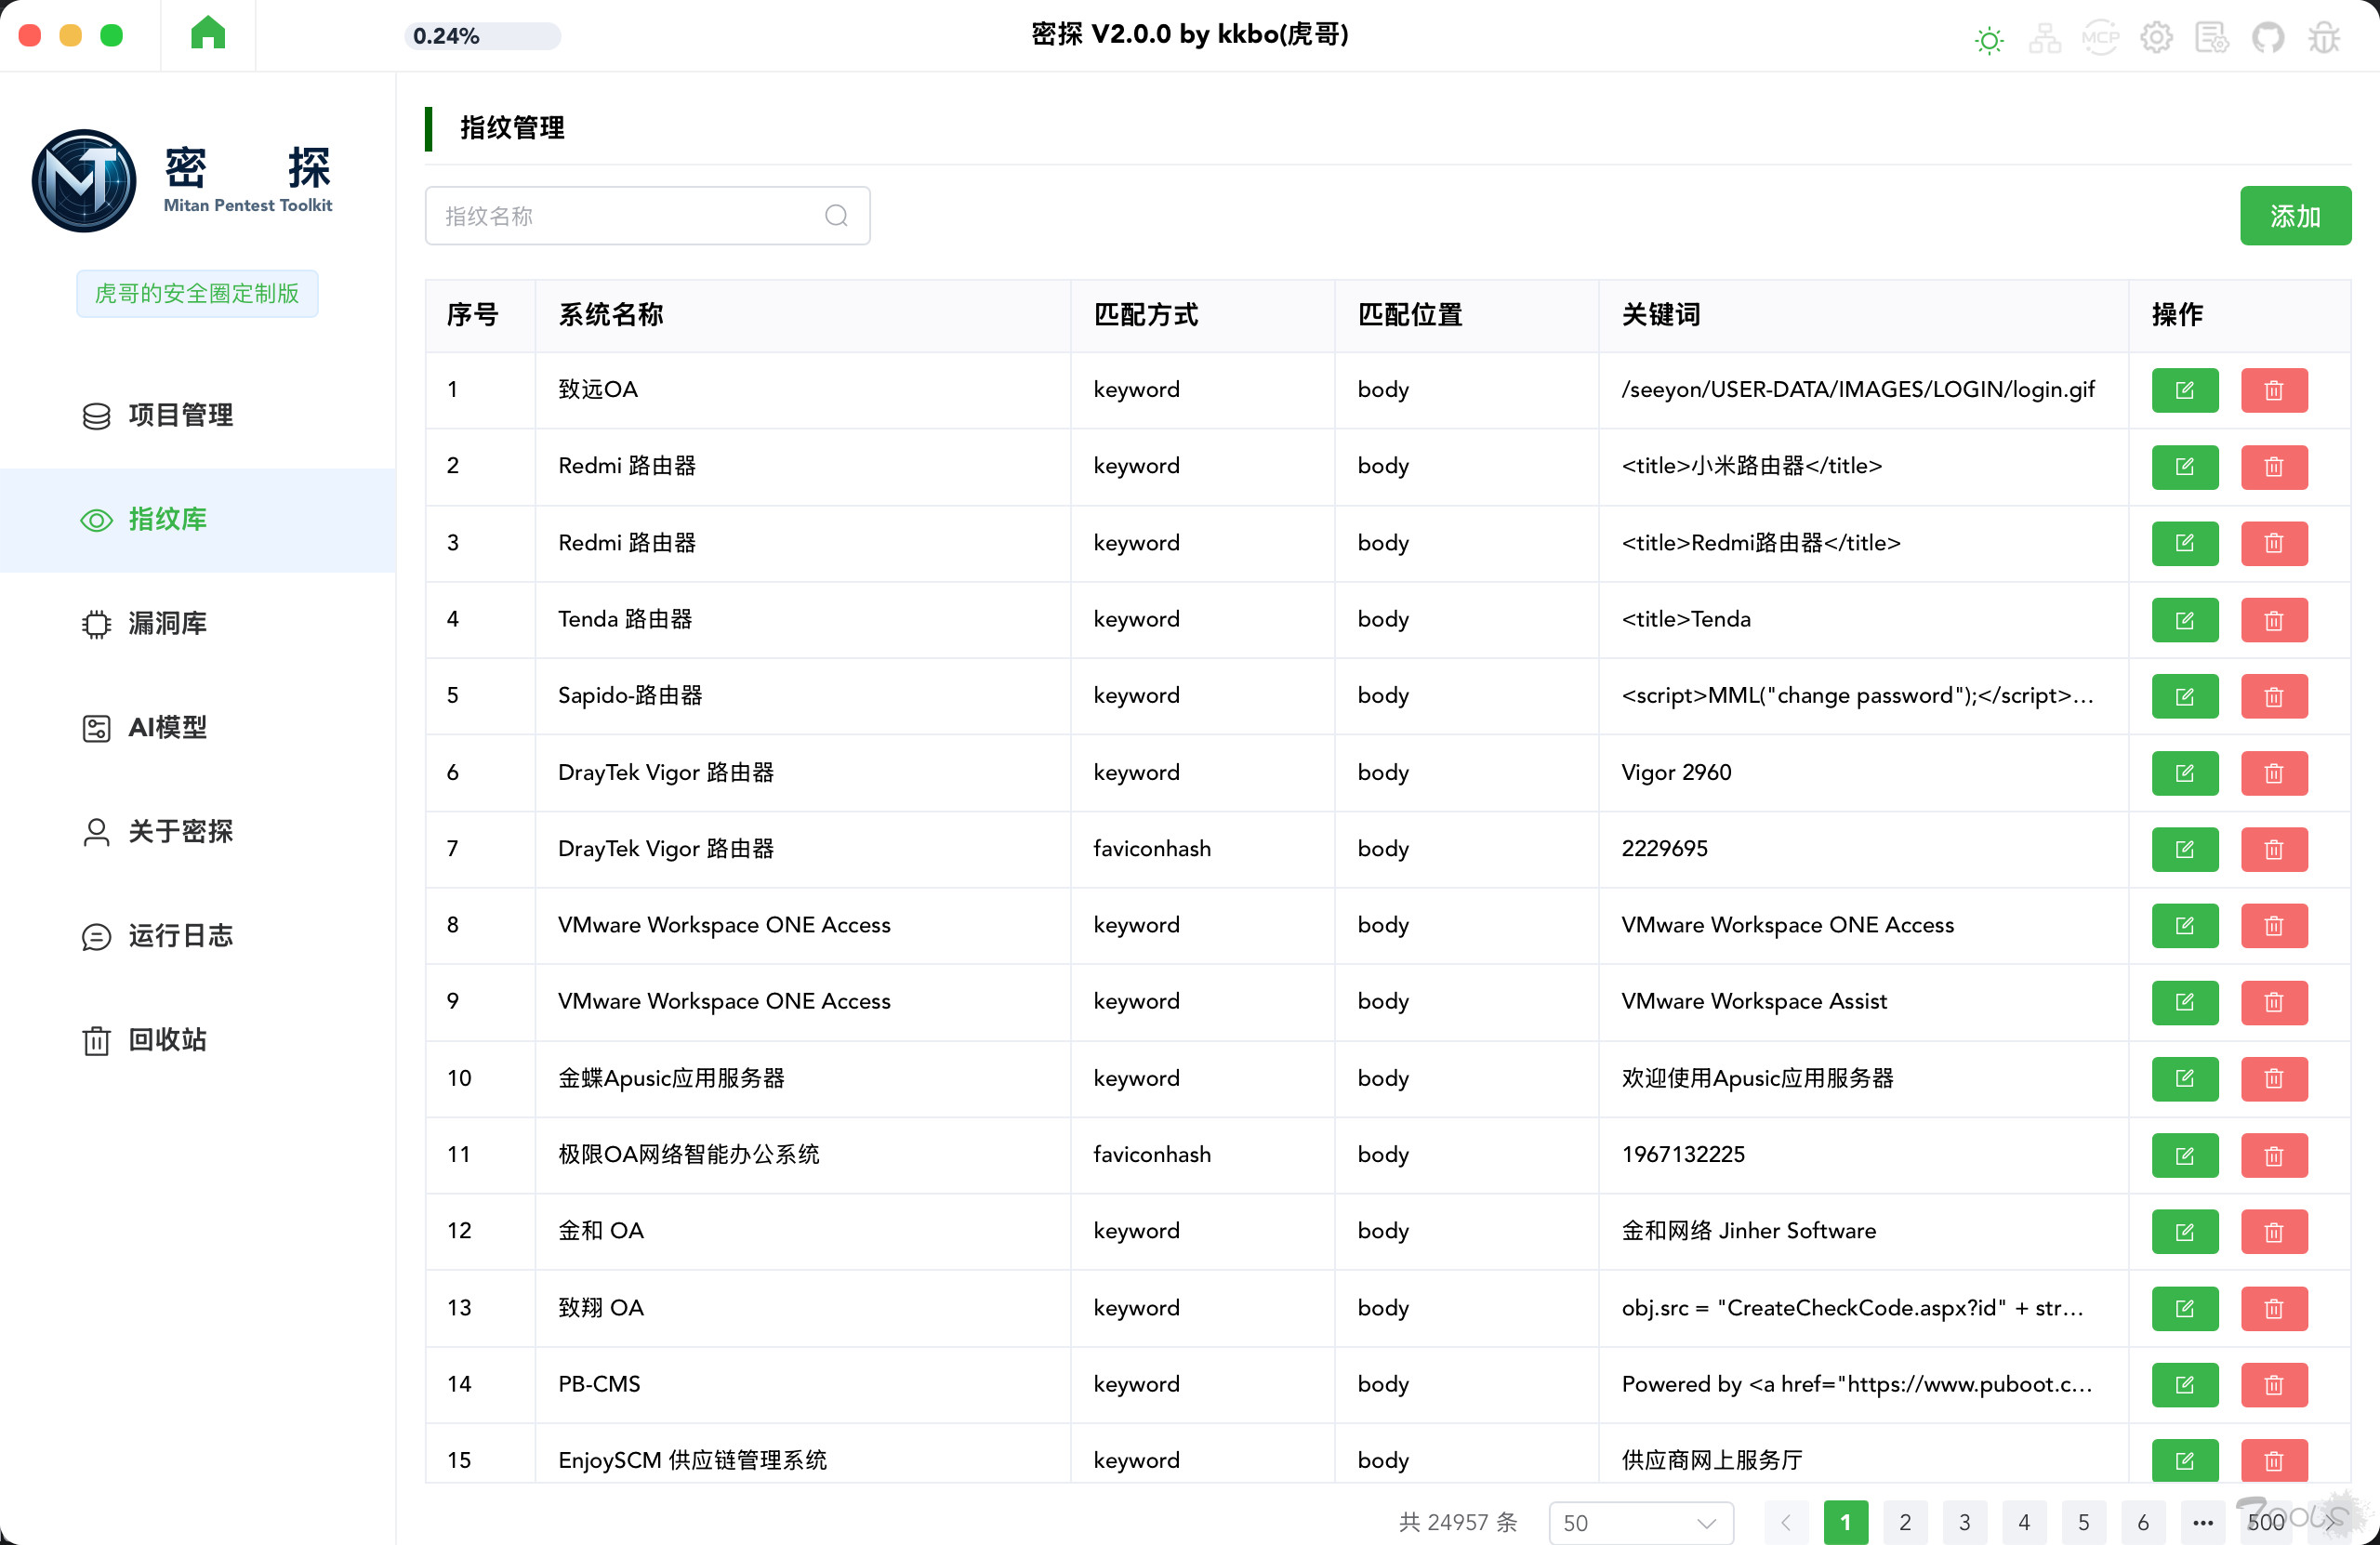
Task: Edit row 2 Redmi 路由器 entry
Action: [2185, 467]
